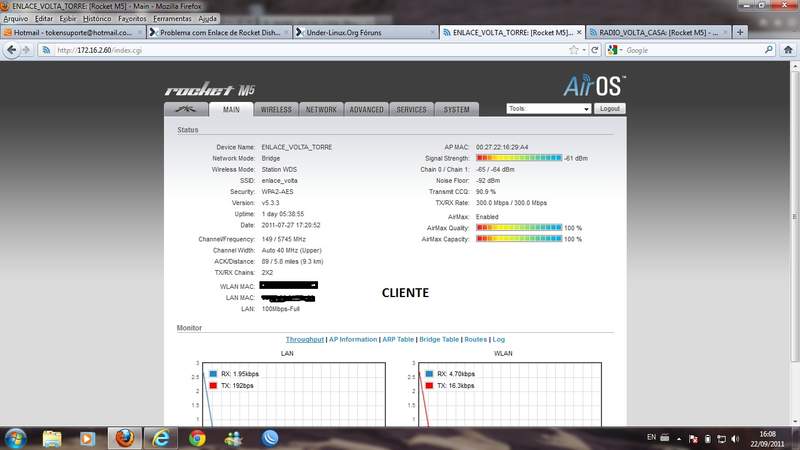Switch to the MAIN tab
Viewport: 800px width, 450px height.
pos(231,109)
